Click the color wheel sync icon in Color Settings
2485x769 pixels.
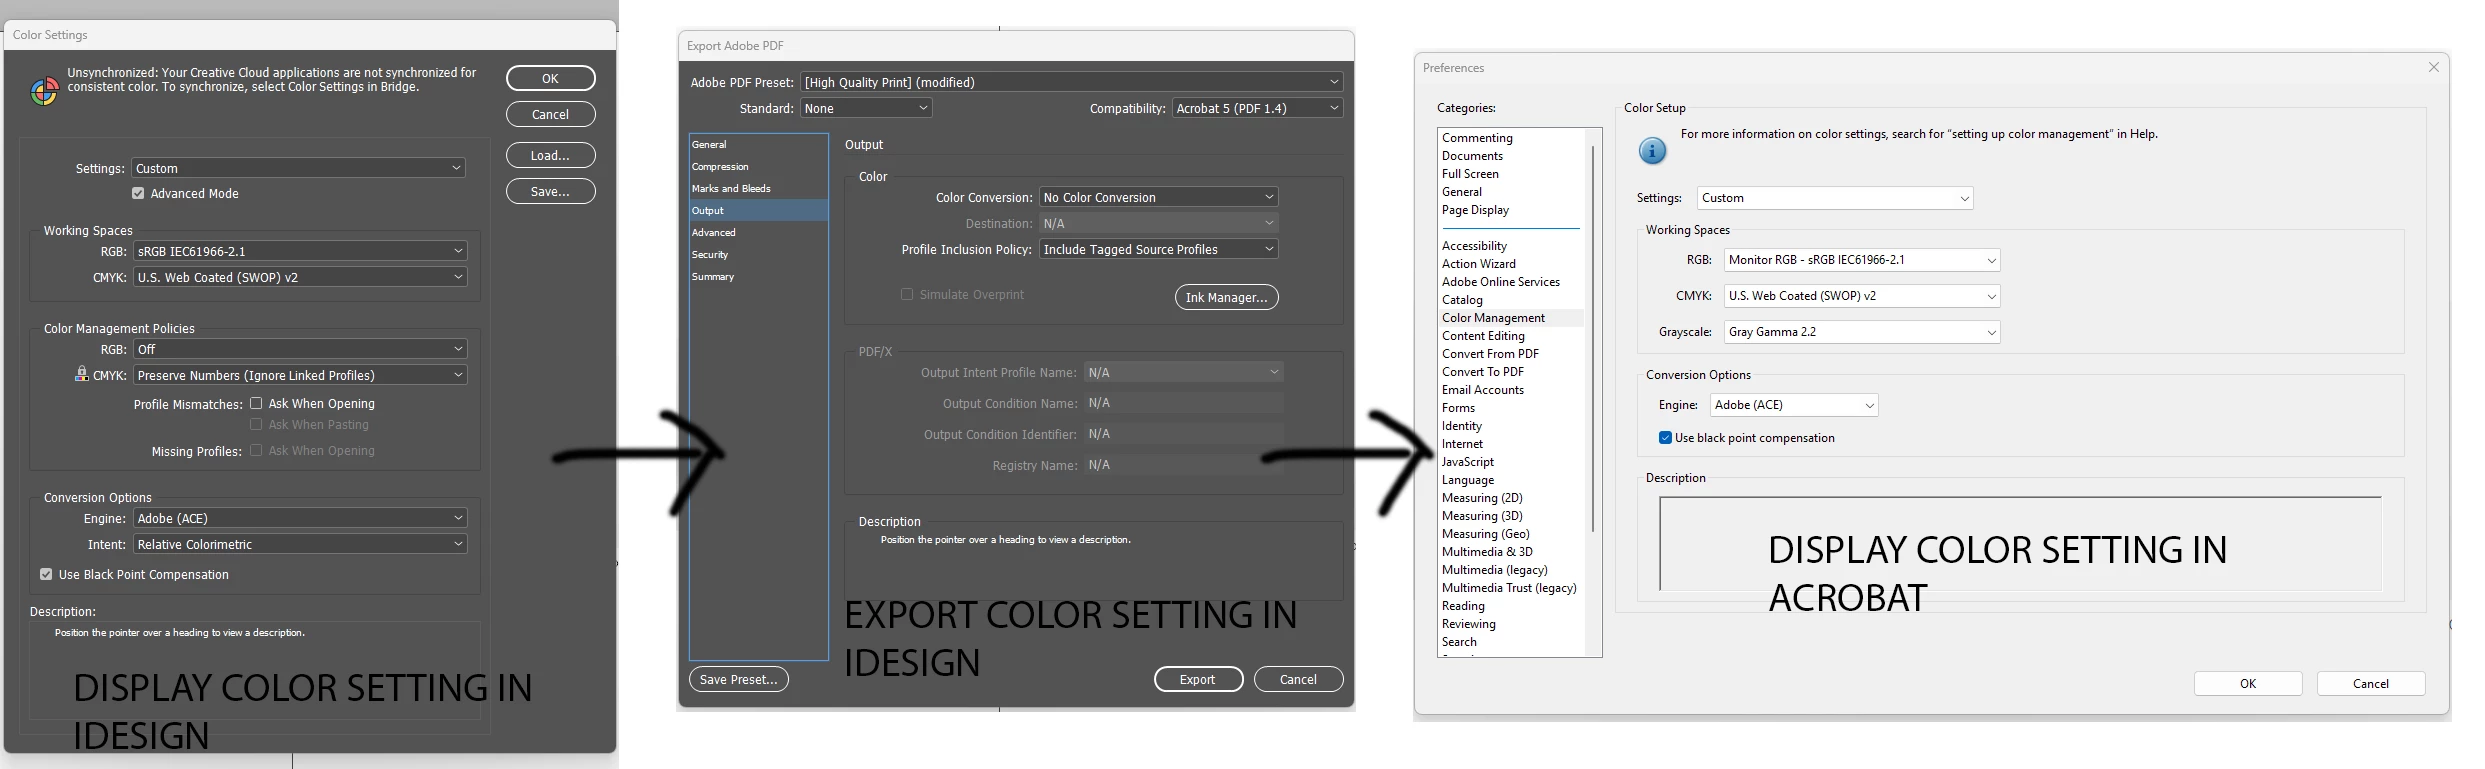point(44,92)
